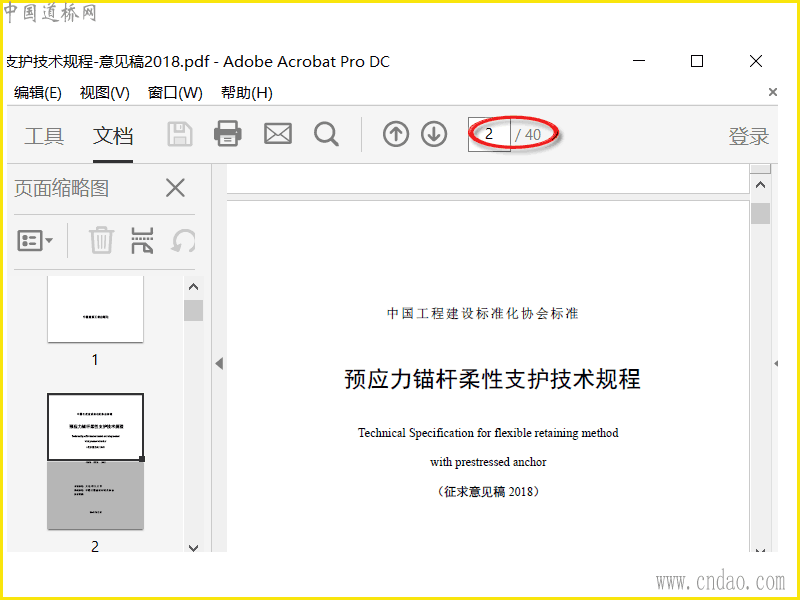This screenshot has width=800, height=600.
Task: Click the page number input field
Action: [489, 134]
